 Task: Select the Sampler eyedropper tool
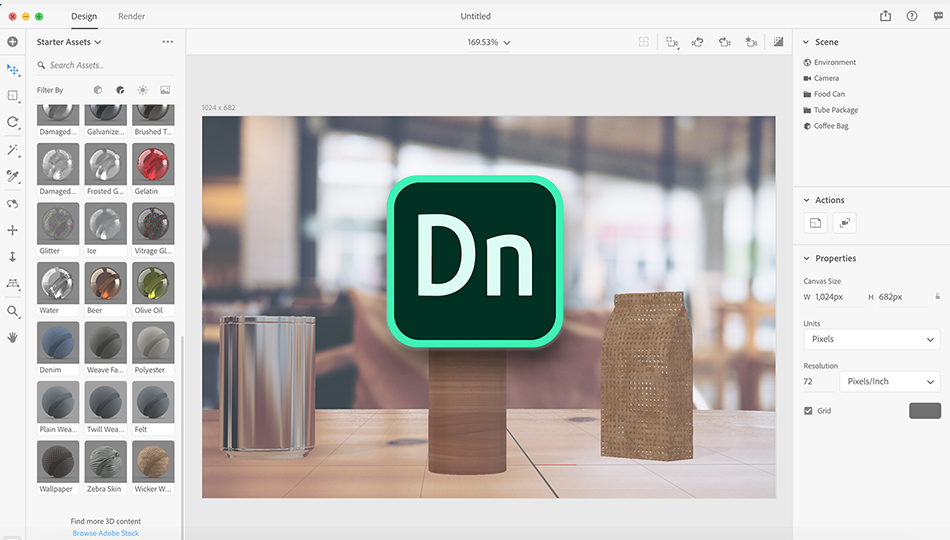(x=13, y=176)
